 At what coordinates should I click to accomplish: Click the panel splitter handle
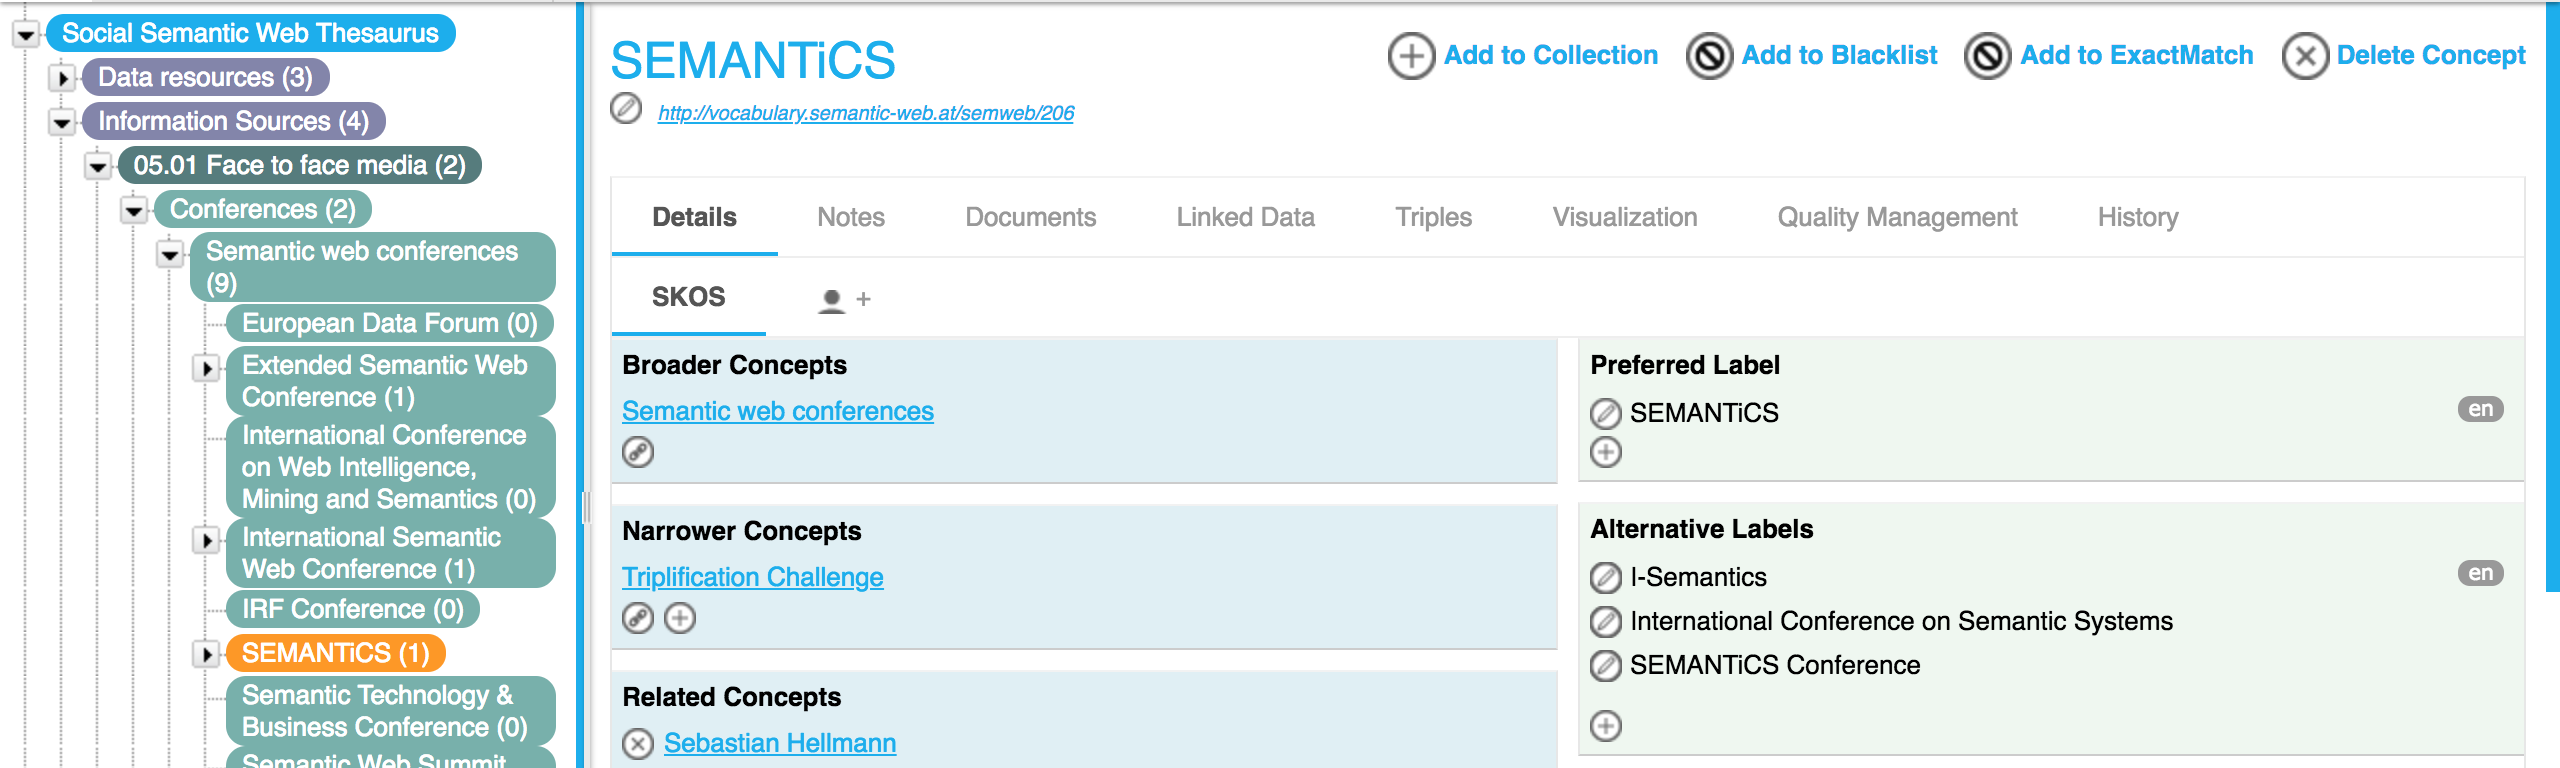[585, 508]
